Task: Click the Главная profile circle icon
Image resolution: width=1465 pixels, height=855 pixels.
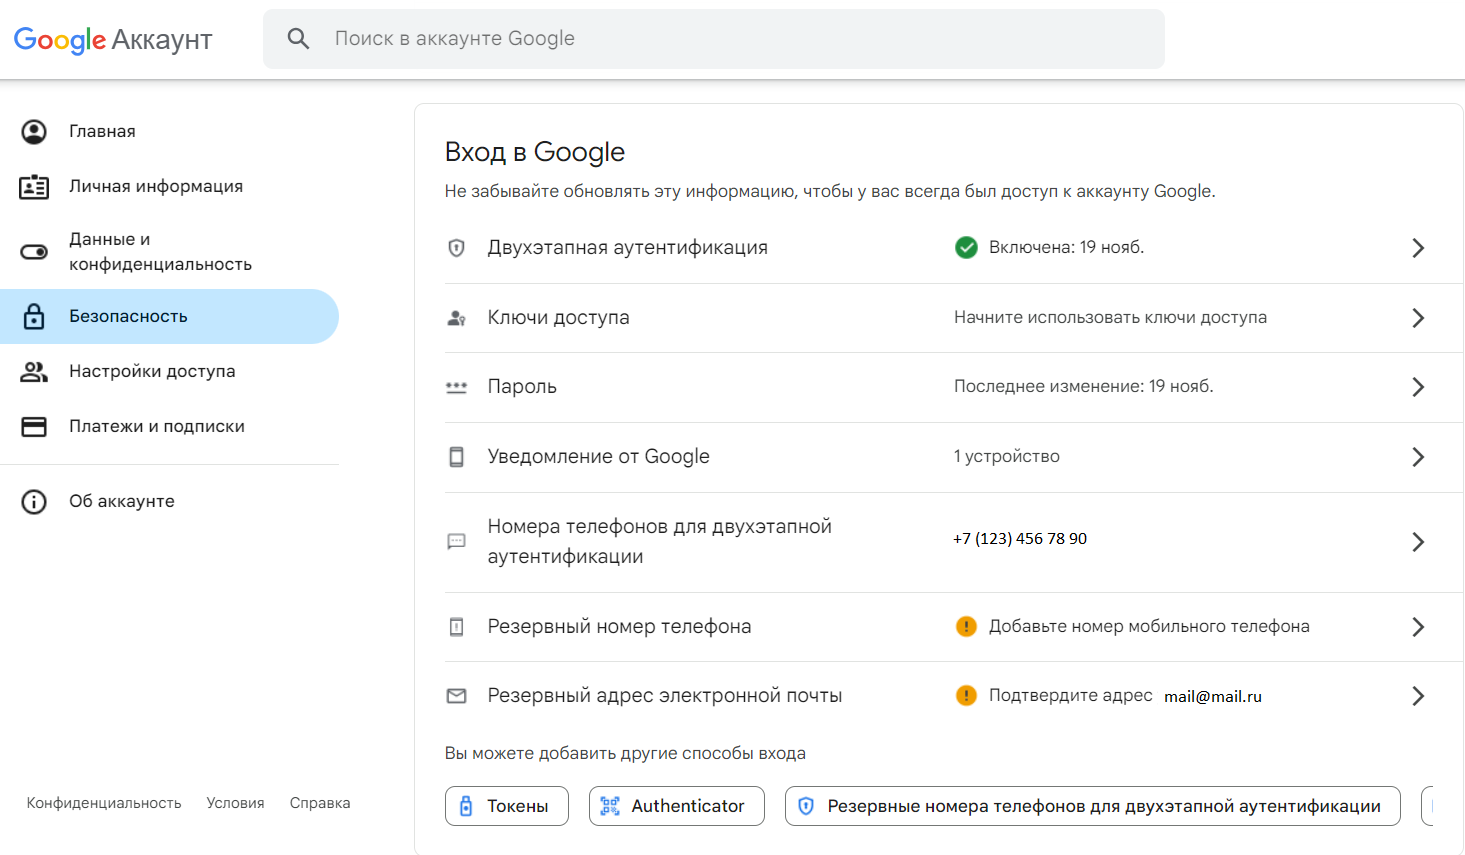Action: tap(34, 131)
